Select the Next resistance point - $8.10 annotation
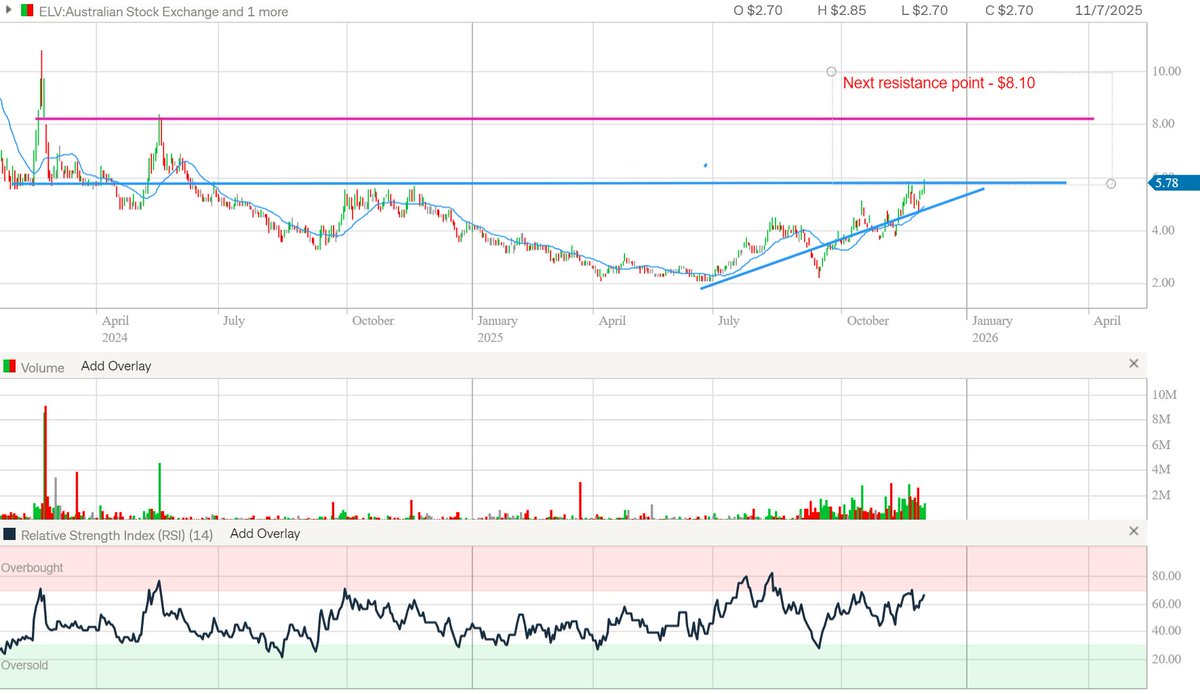1200x694 pixels. pyautogui.click(x=939, y=84)
